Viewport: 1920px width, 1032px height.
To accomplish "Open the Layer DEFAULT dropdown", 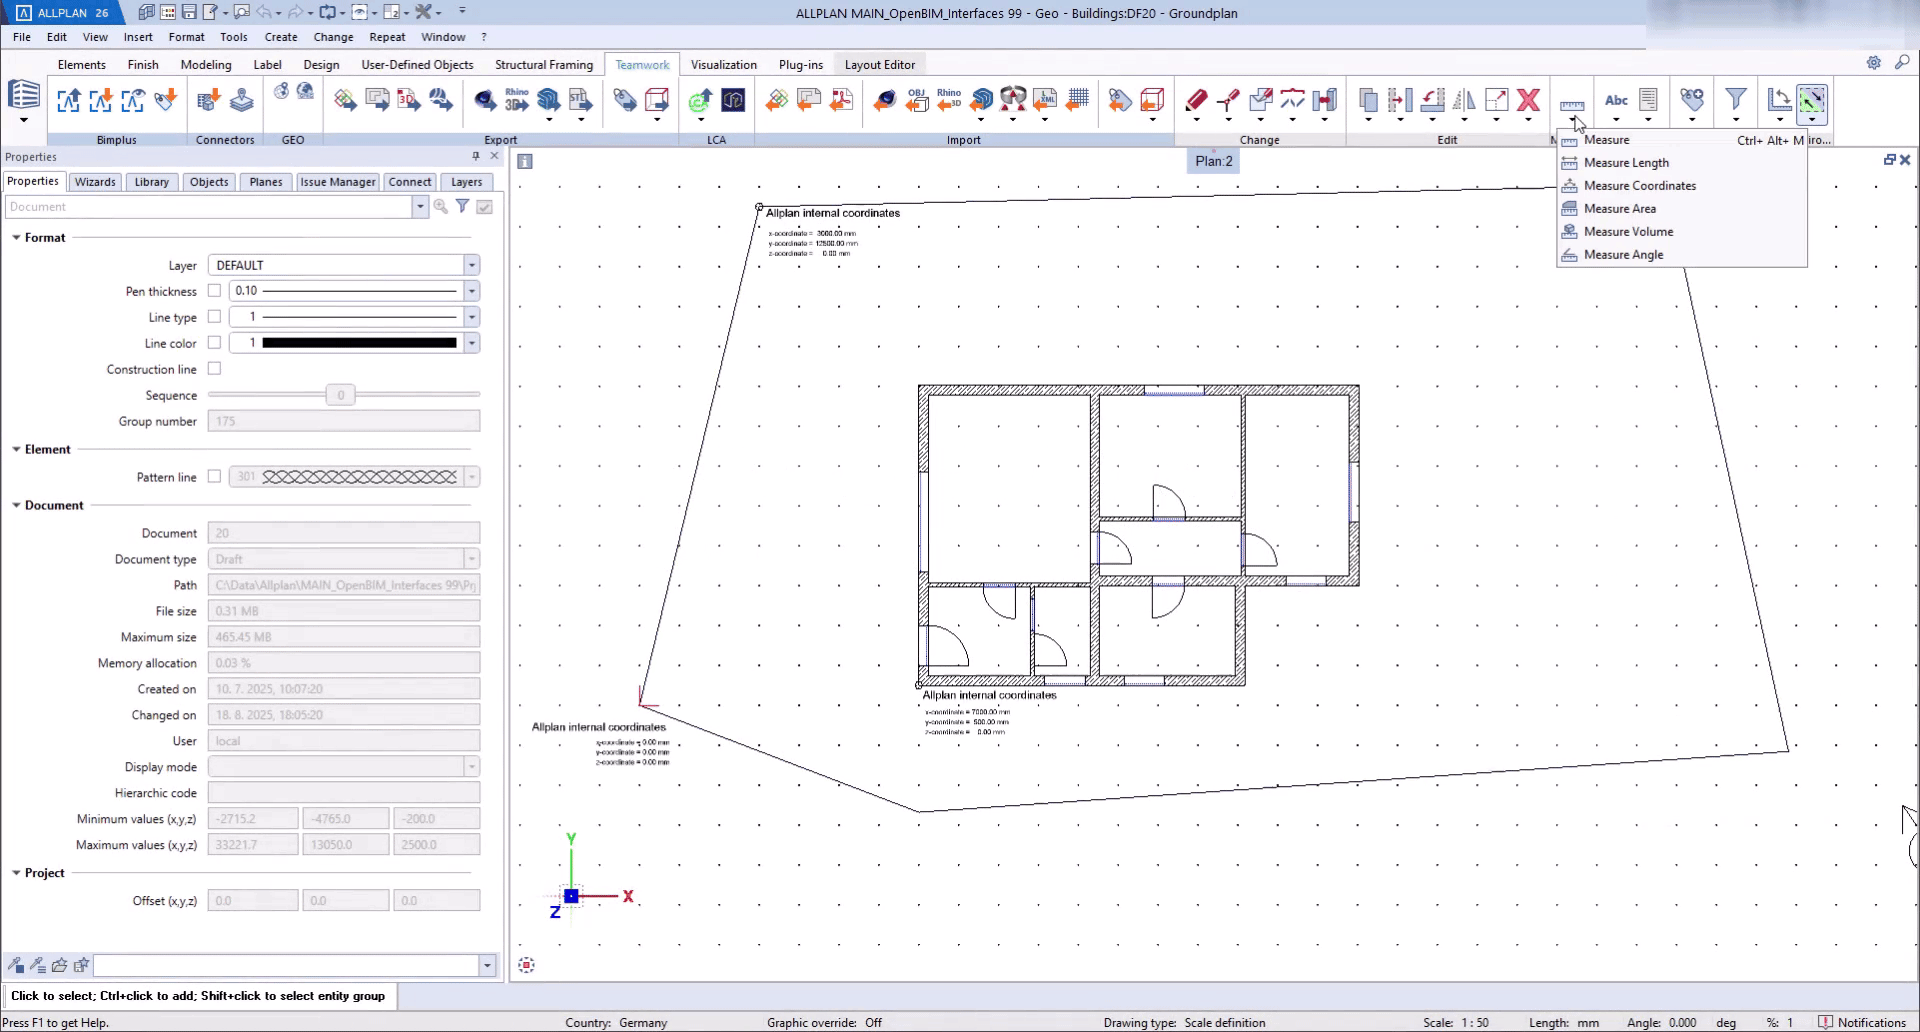I will coord(471,265).
